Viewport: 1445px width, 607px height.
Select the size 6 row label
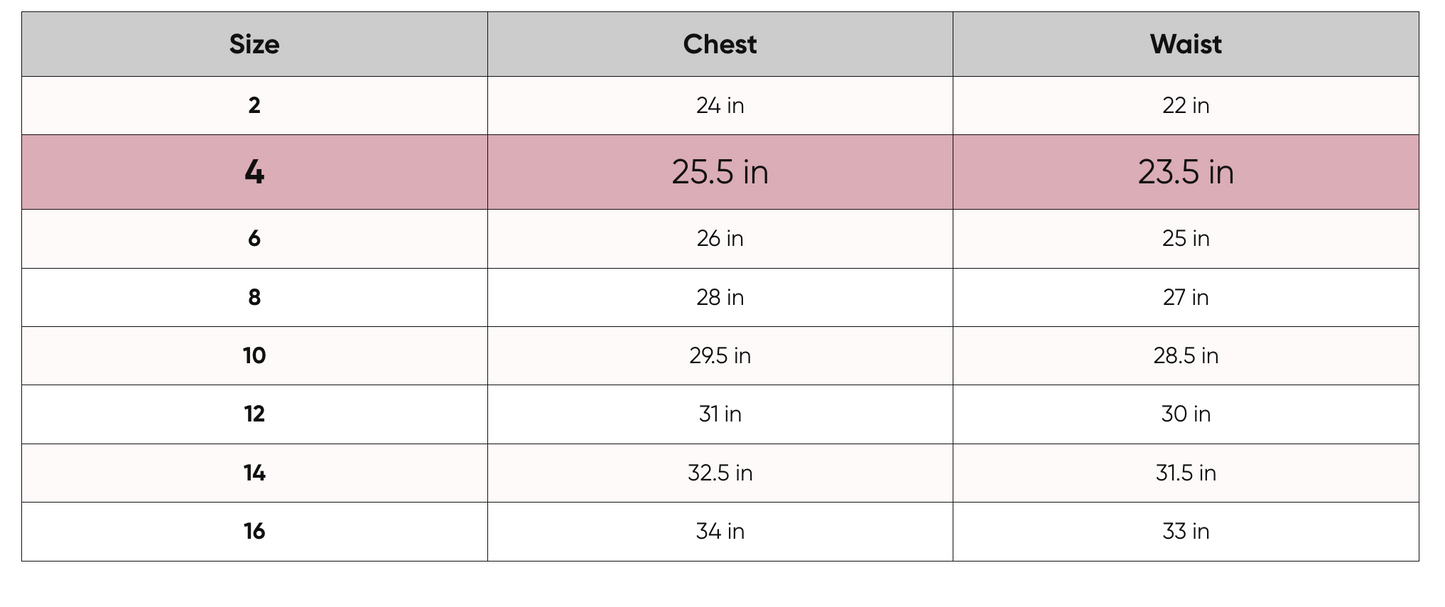[254, 238]
